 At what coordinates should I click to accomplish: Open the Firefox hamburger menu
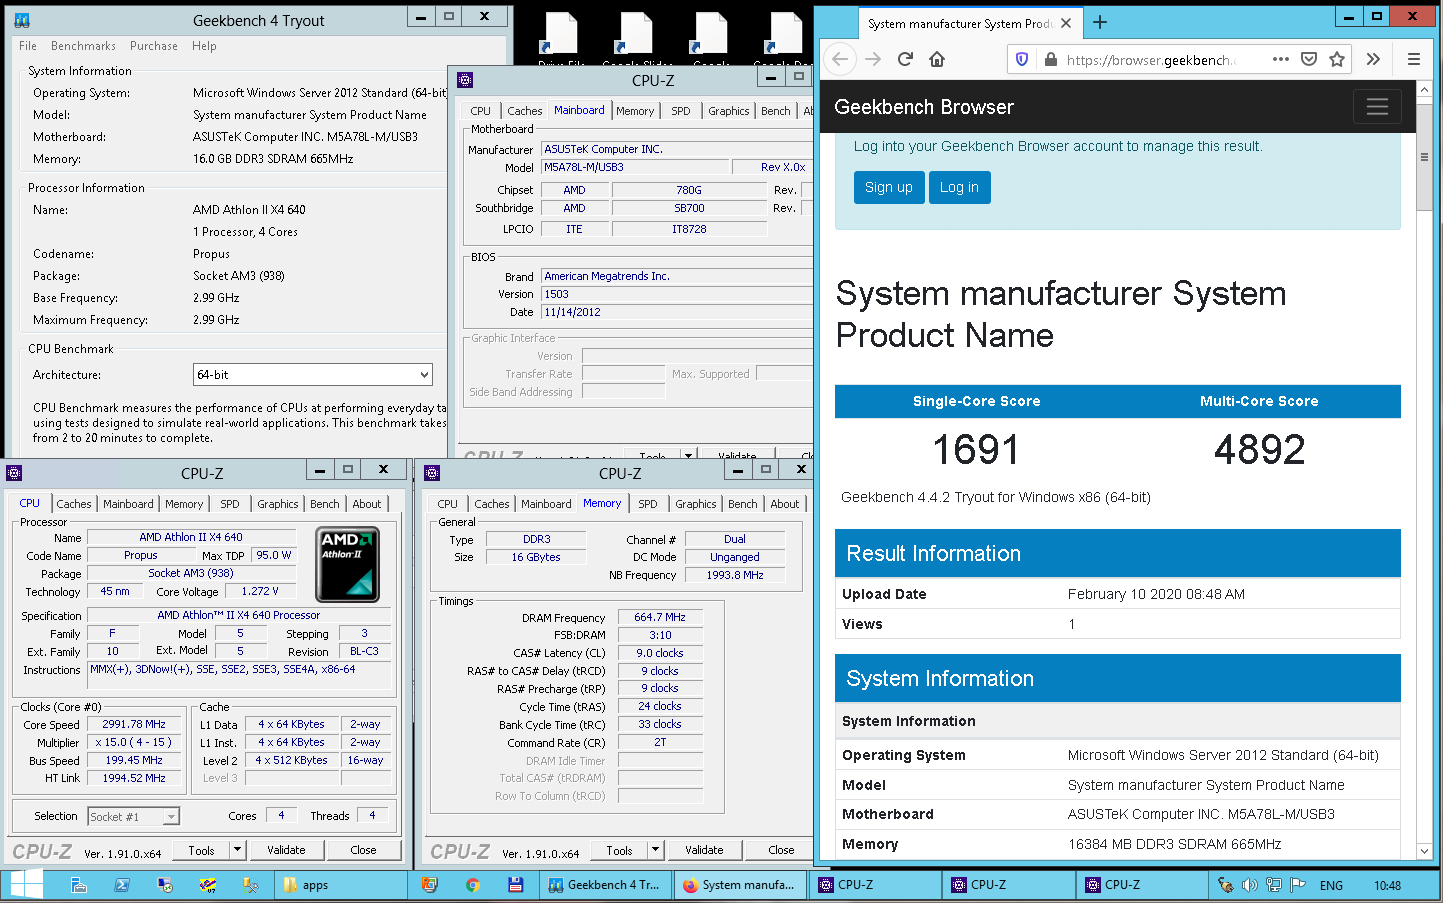coord(1414,59)
